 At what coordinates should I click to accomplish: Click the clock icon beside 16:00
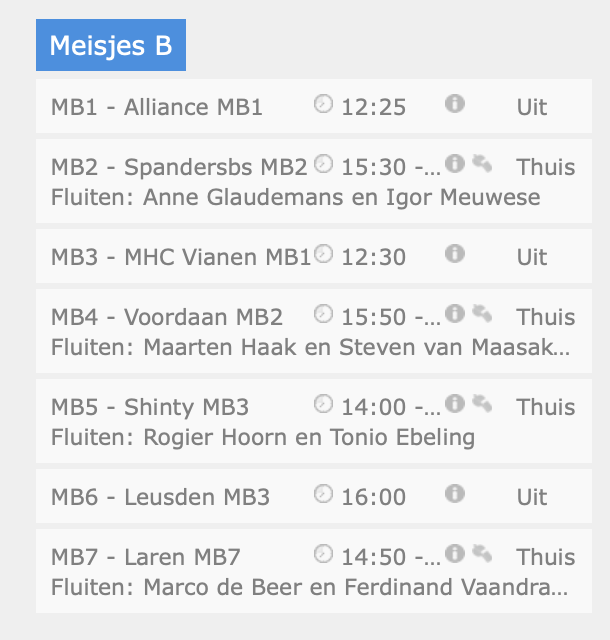323,493
